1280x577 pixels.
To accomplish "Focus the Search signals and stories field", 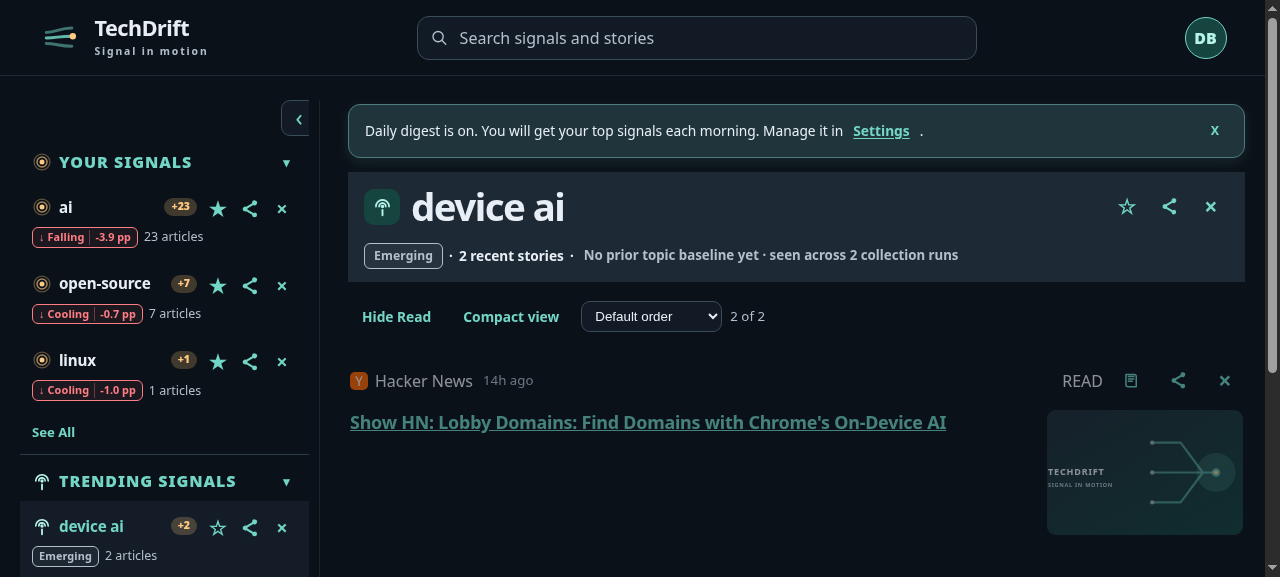I will click(x=697, y=38).
